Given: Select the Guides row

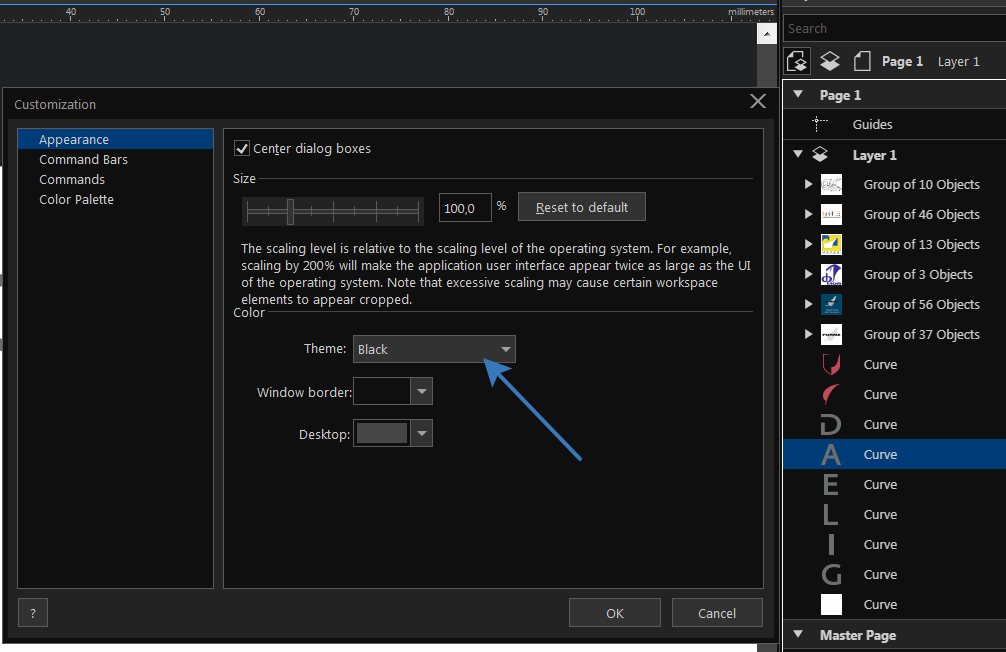Looking at the screenshot, I should 894,124.
